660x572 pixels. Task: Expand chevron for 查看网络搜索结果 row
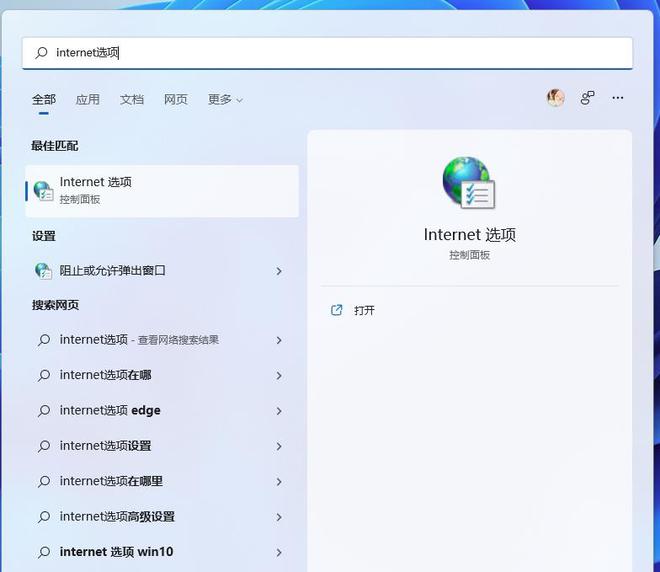click(279, 340)
